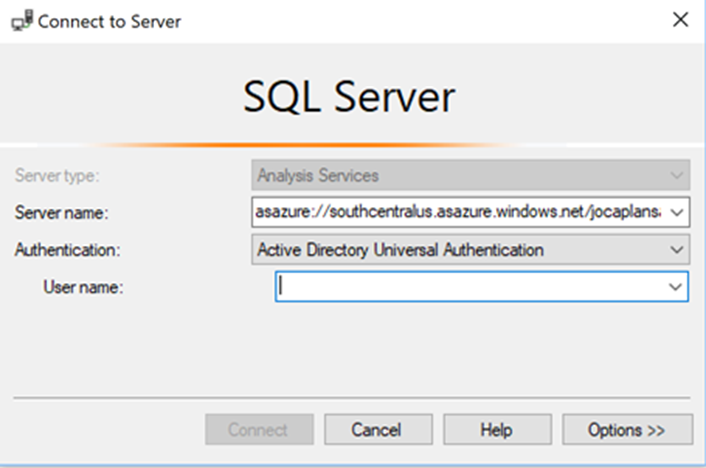Click the 'User name:' label
This screenshot has width=706, height=468.
click(83, 287)
